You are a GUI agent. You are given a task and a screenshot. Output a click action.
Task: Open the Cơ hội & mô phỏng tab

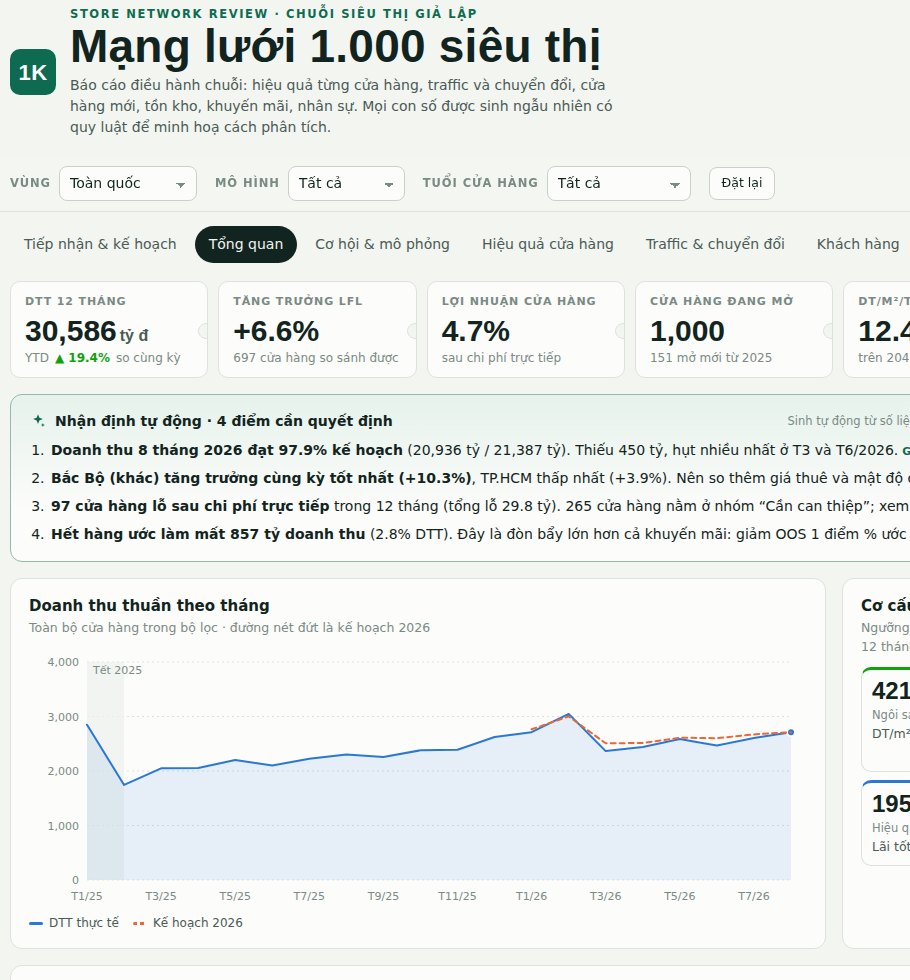click(382, 244)
